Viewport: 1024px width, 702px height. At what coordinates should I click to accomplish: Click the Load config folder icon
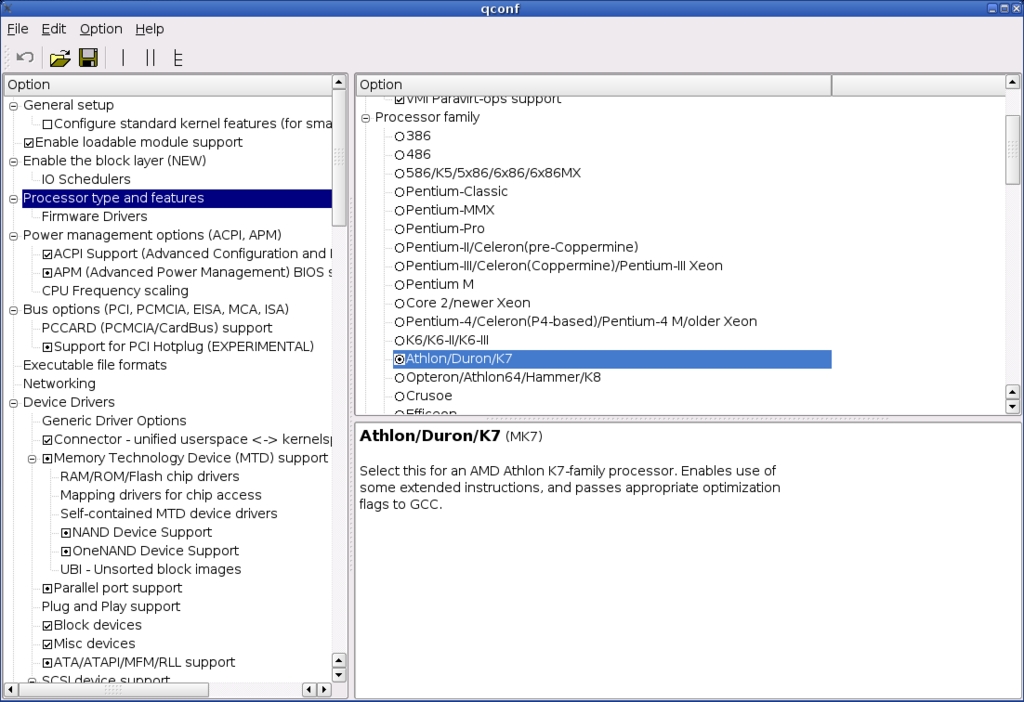pyautogui.click(x=60, y=58)
